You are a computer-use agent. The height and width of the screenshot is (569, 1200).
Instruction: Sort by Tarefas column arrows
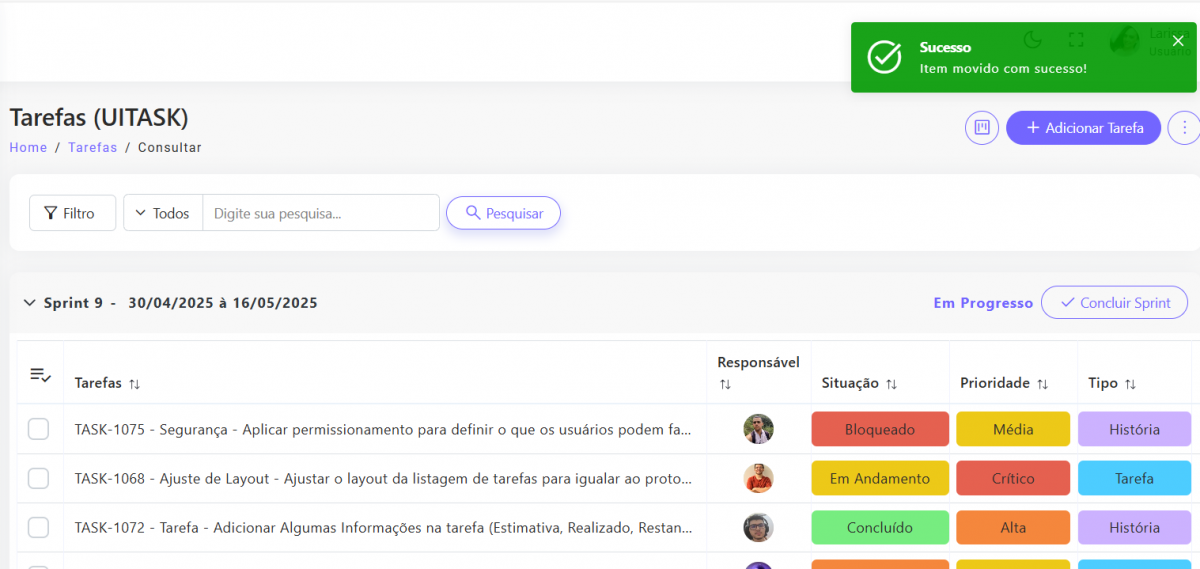(x=135, y=384)
